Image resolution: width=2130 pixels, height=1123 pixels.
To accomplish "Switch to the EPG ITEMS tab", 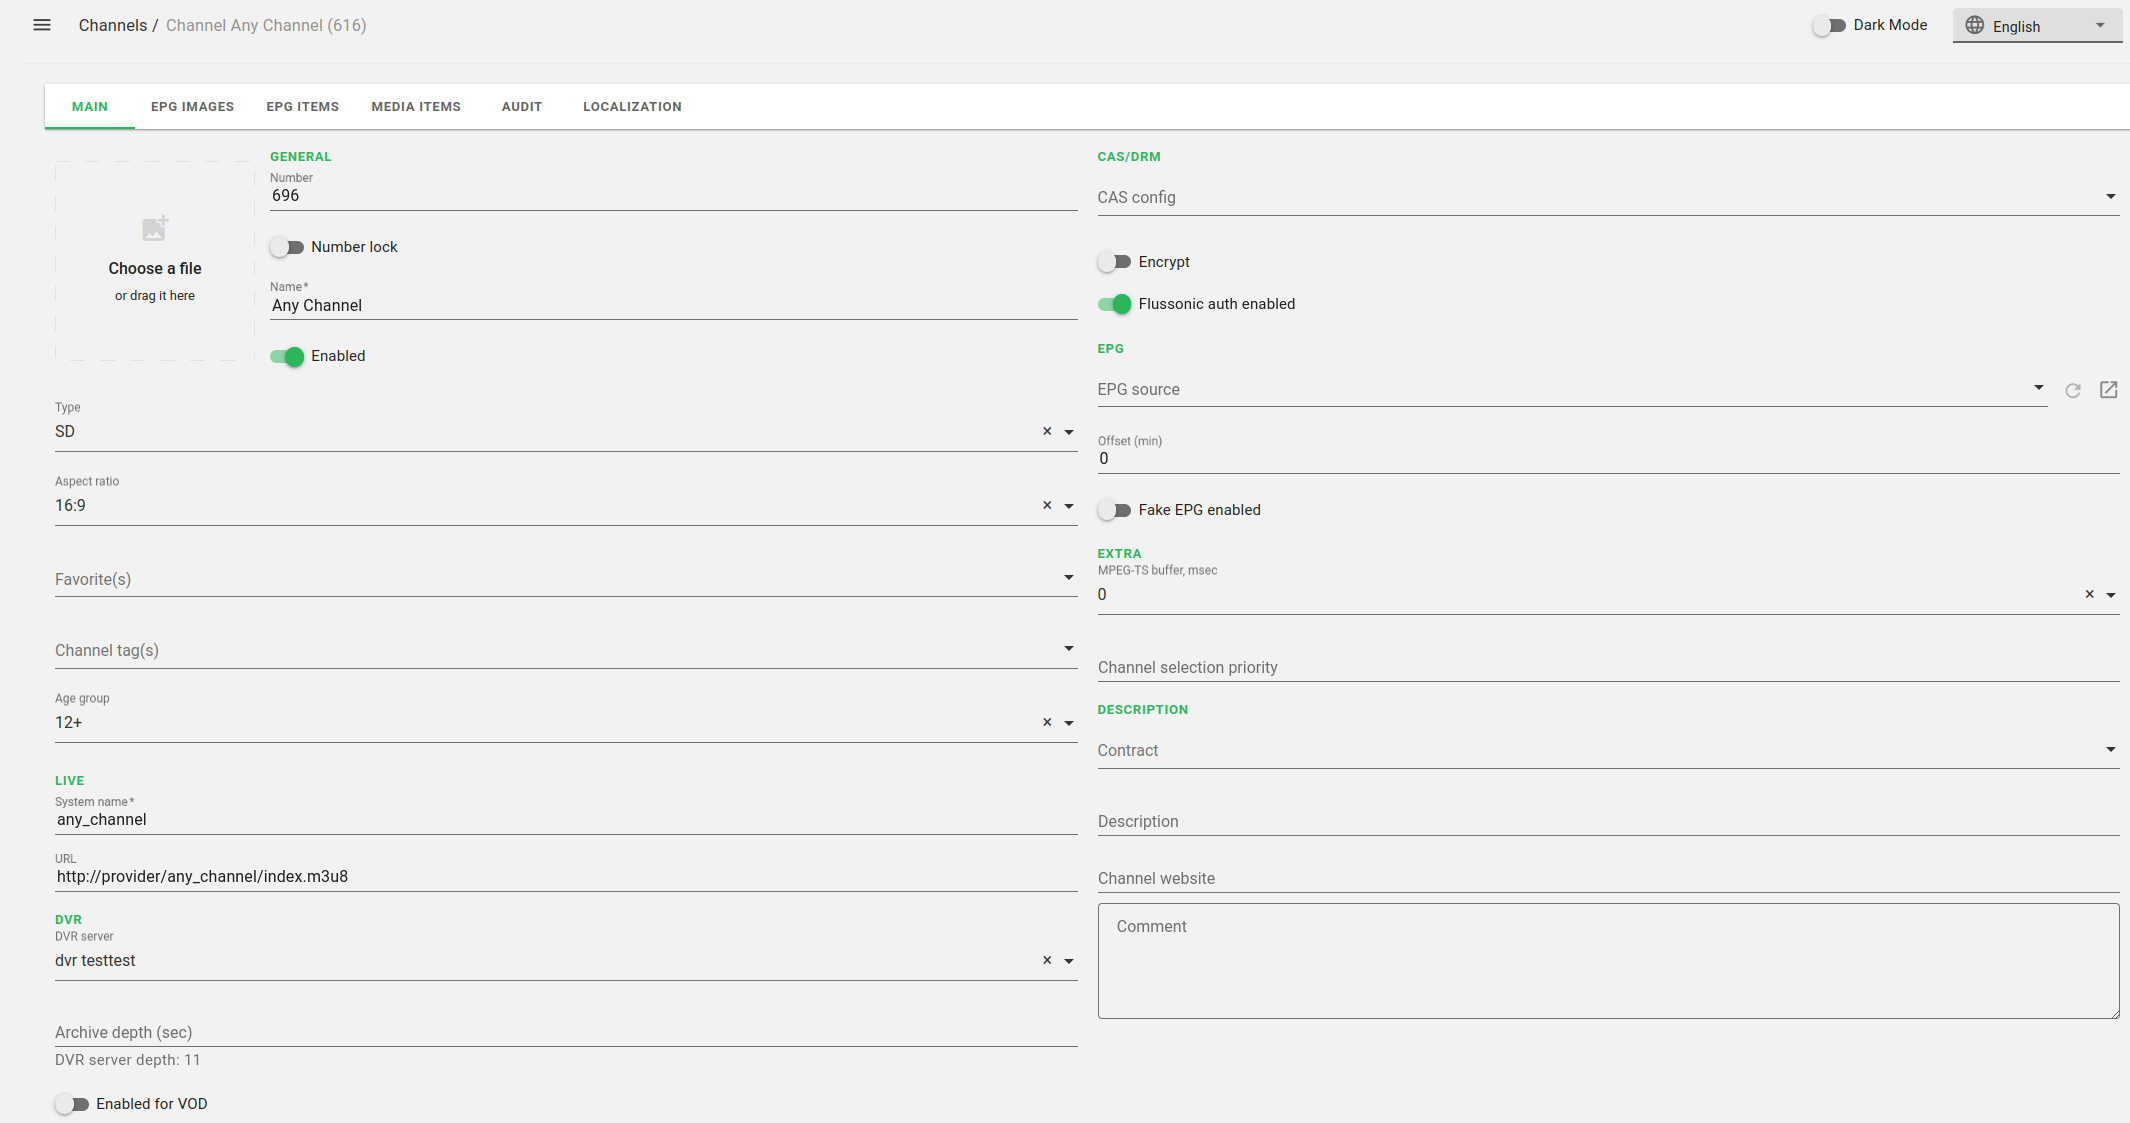I will point(302,107).
